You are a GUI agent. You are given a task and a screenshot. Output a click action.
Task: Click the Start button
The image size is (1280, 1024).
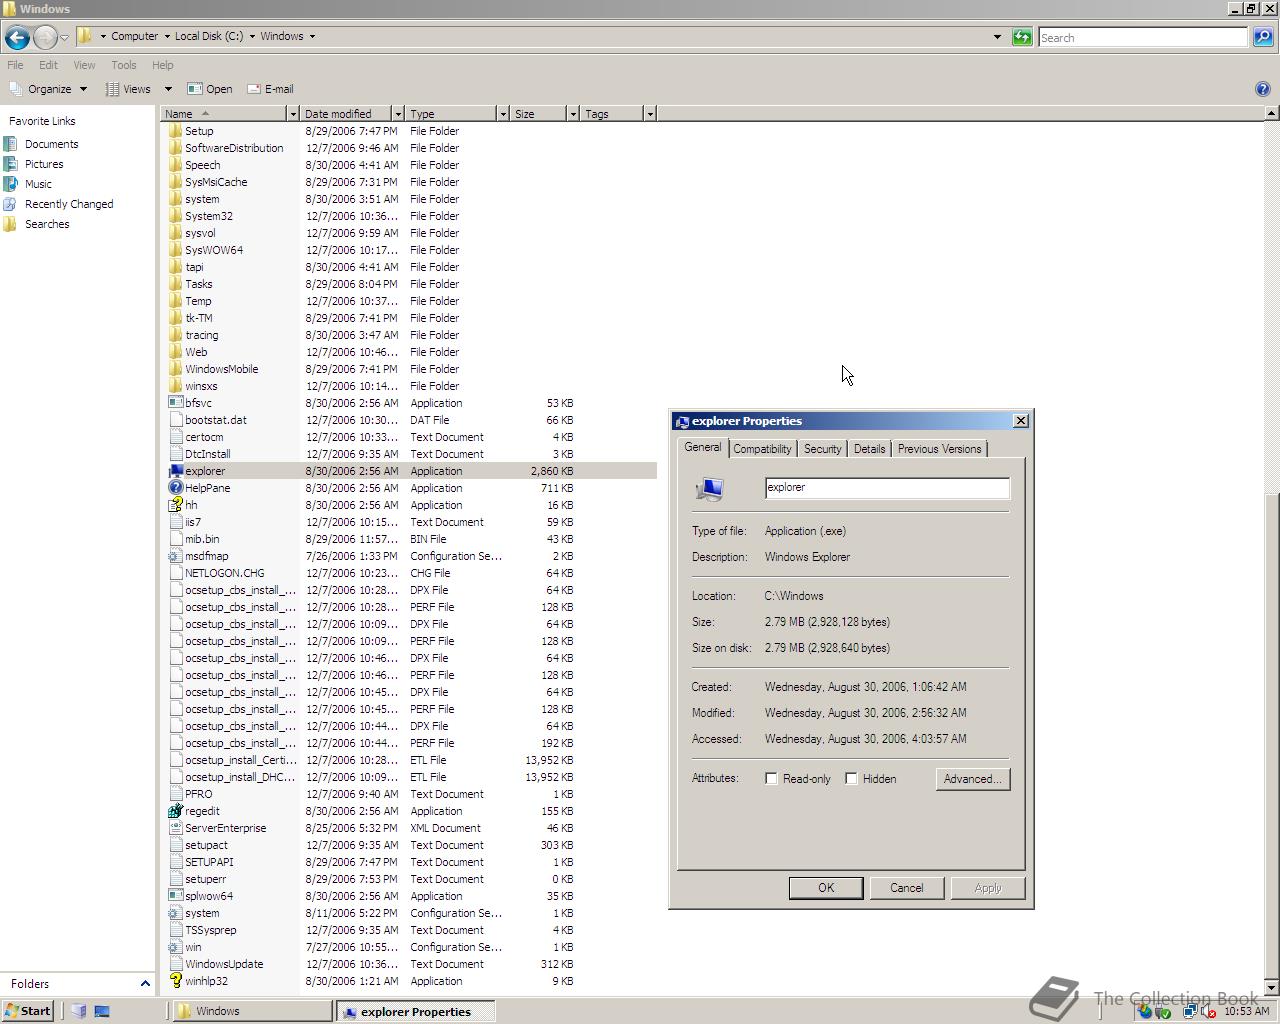click(27, 1011)
